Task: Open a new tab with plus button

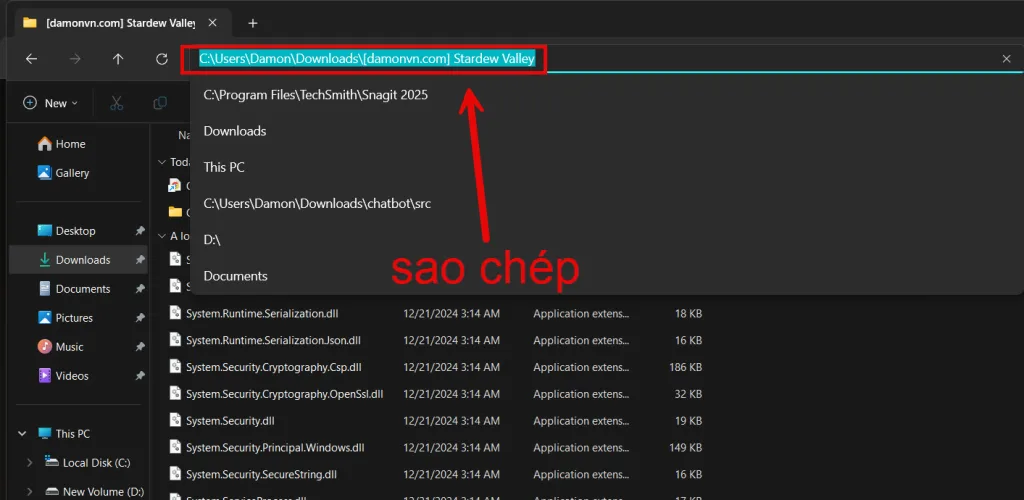Action: click(x=253, y=22)
